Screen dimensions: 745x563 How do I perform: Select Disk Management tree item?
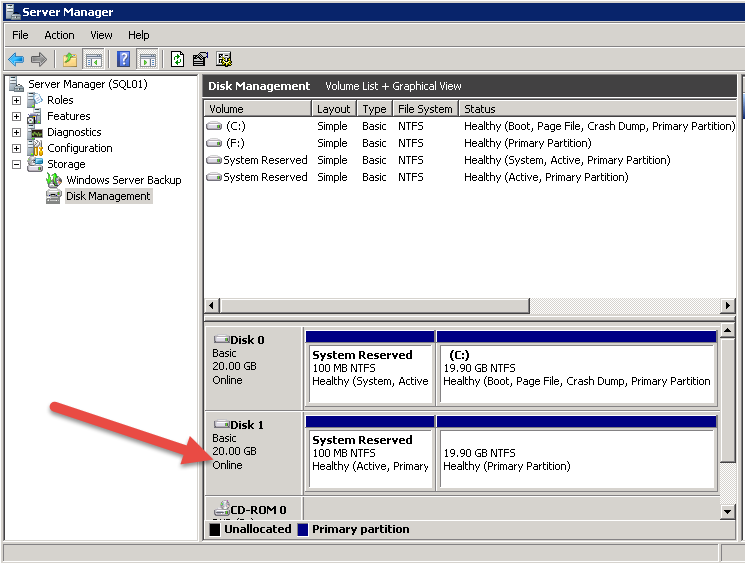[108, 196]
